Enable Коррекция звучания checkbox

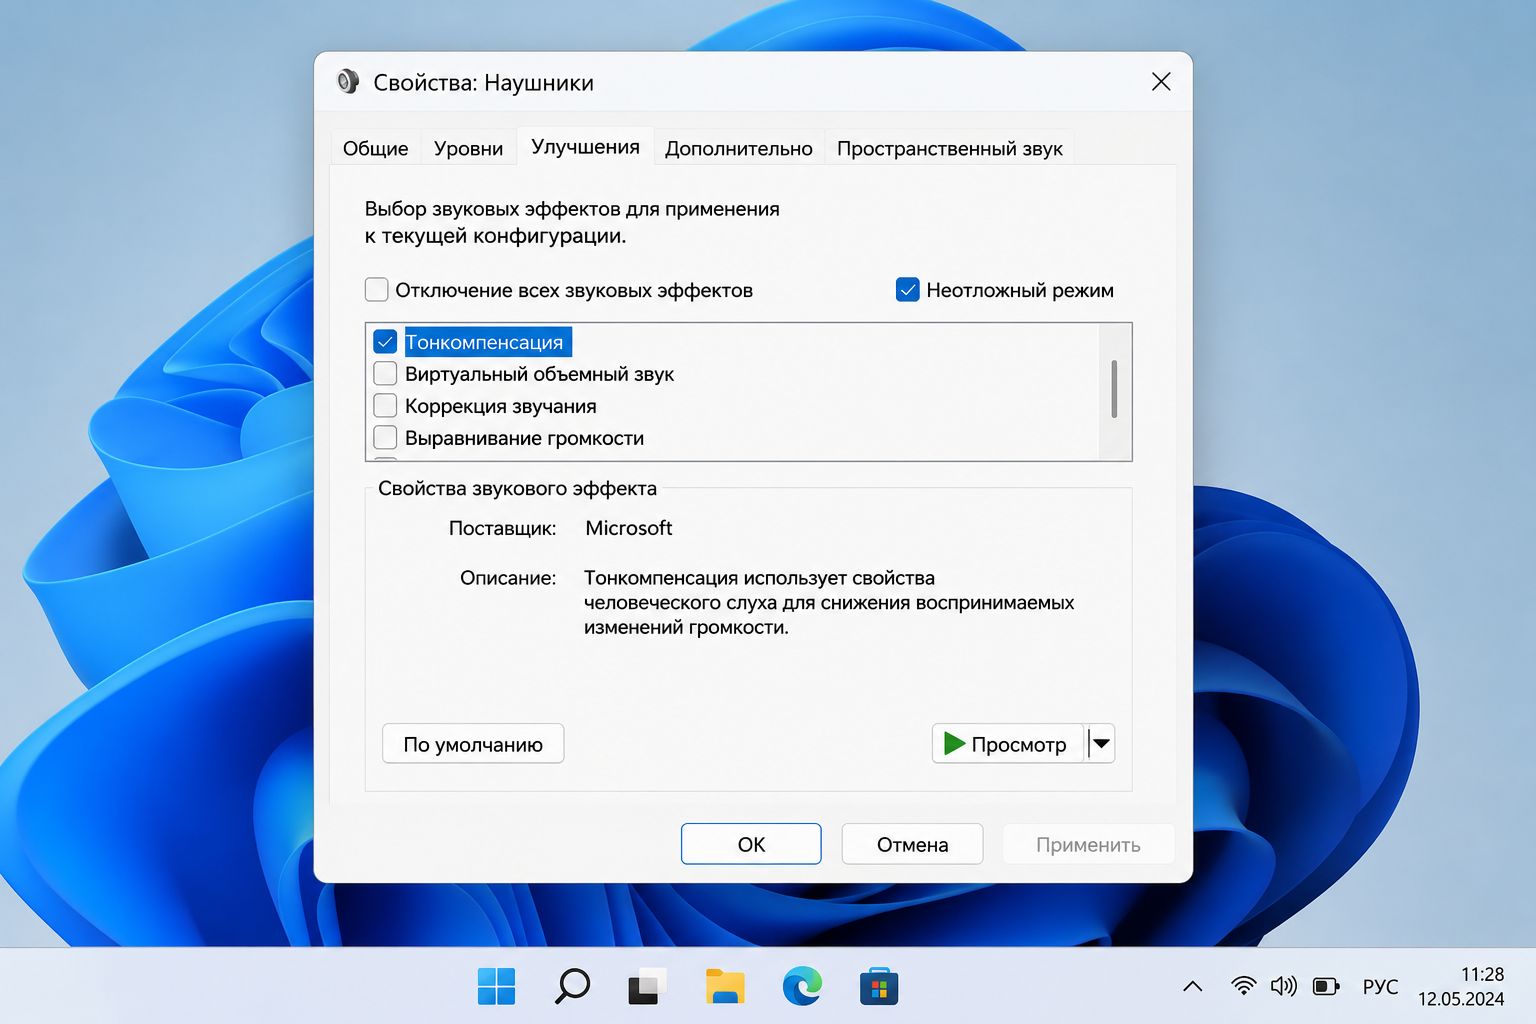click(x=385, y=406)
